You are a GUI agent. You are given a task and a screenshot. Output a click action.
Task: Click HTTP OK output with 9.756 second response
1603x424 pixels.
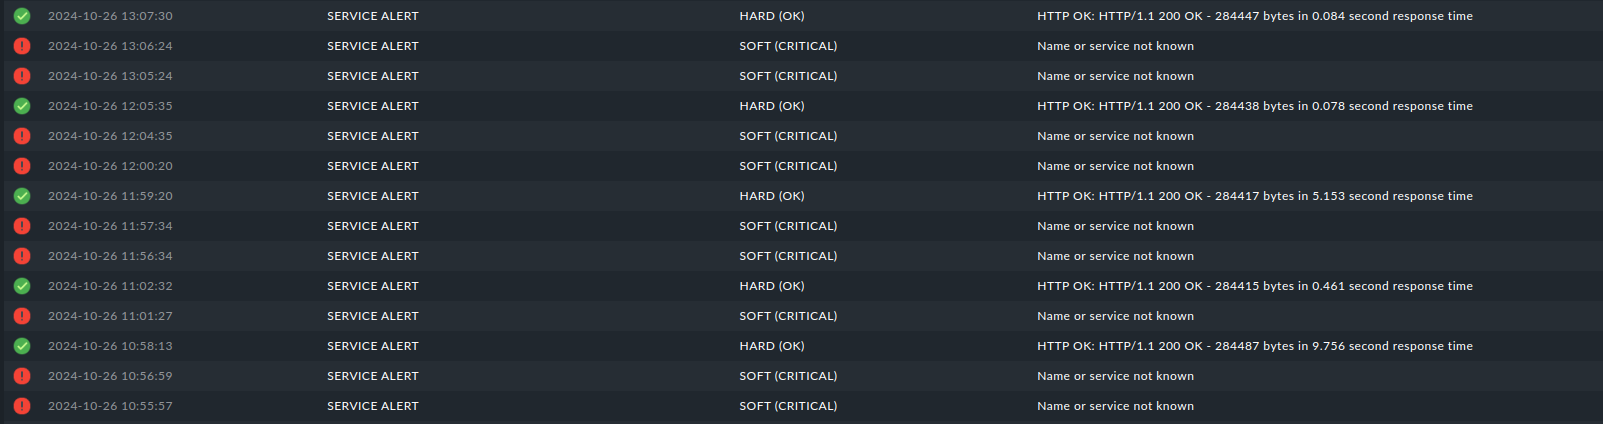pos(1254,346)
